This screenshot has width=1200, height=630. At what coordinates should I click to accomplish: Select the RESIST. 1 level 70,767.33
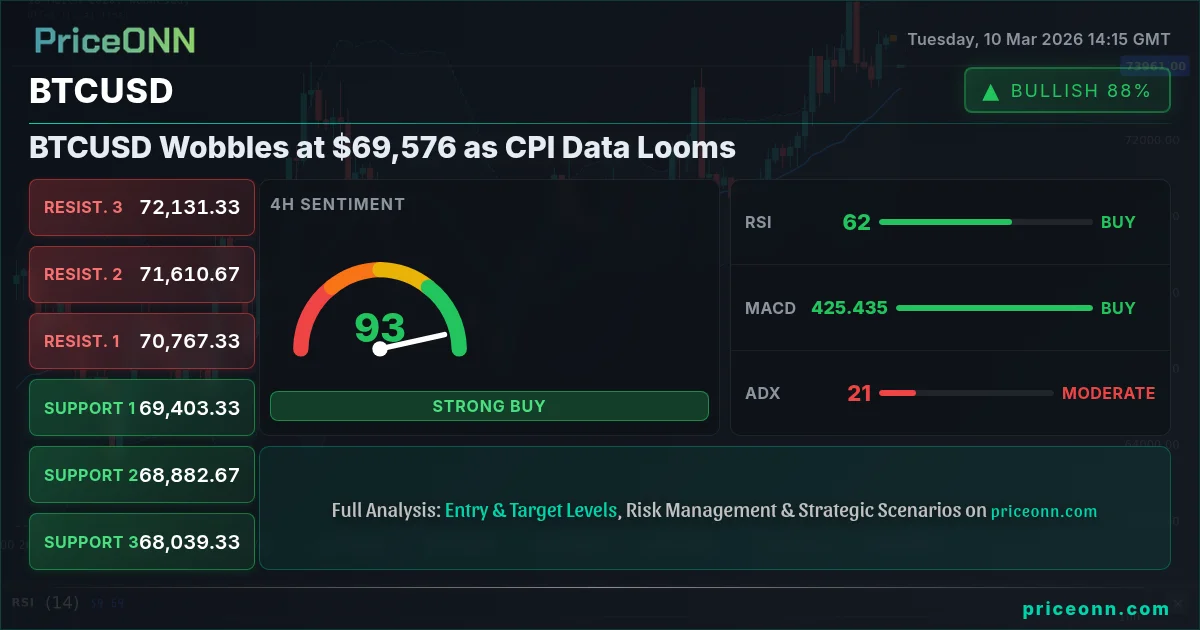pyautogui.click(x=142, y=341)
